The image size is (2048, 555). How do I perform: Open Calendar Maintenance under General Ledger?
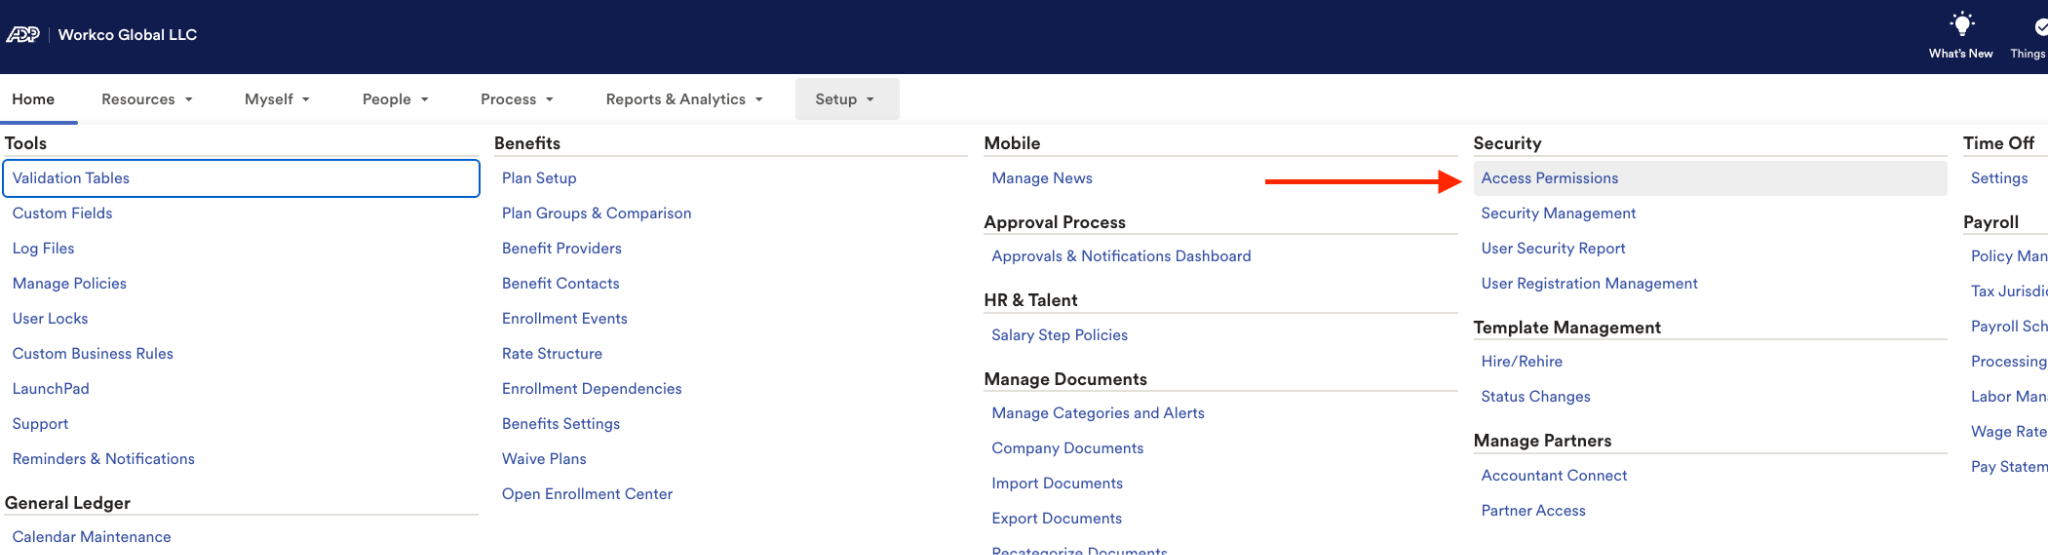[x=91, y=536]
